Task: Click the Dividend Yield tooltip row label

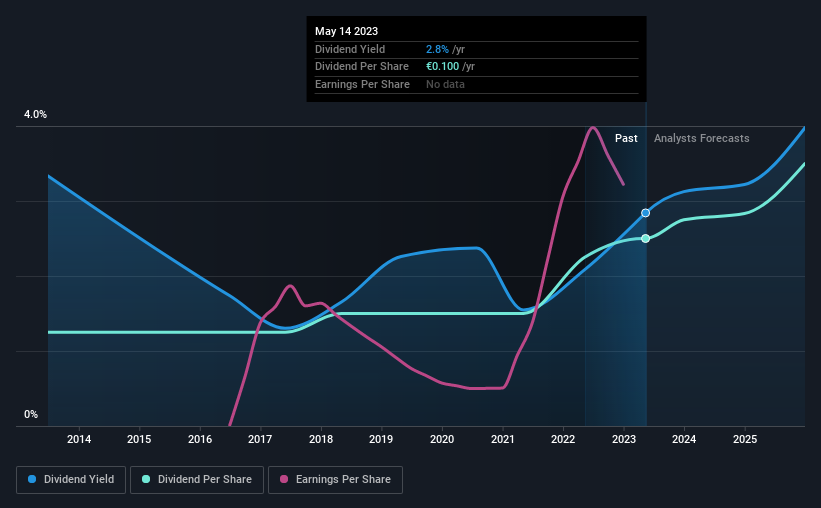Action: 350,49
